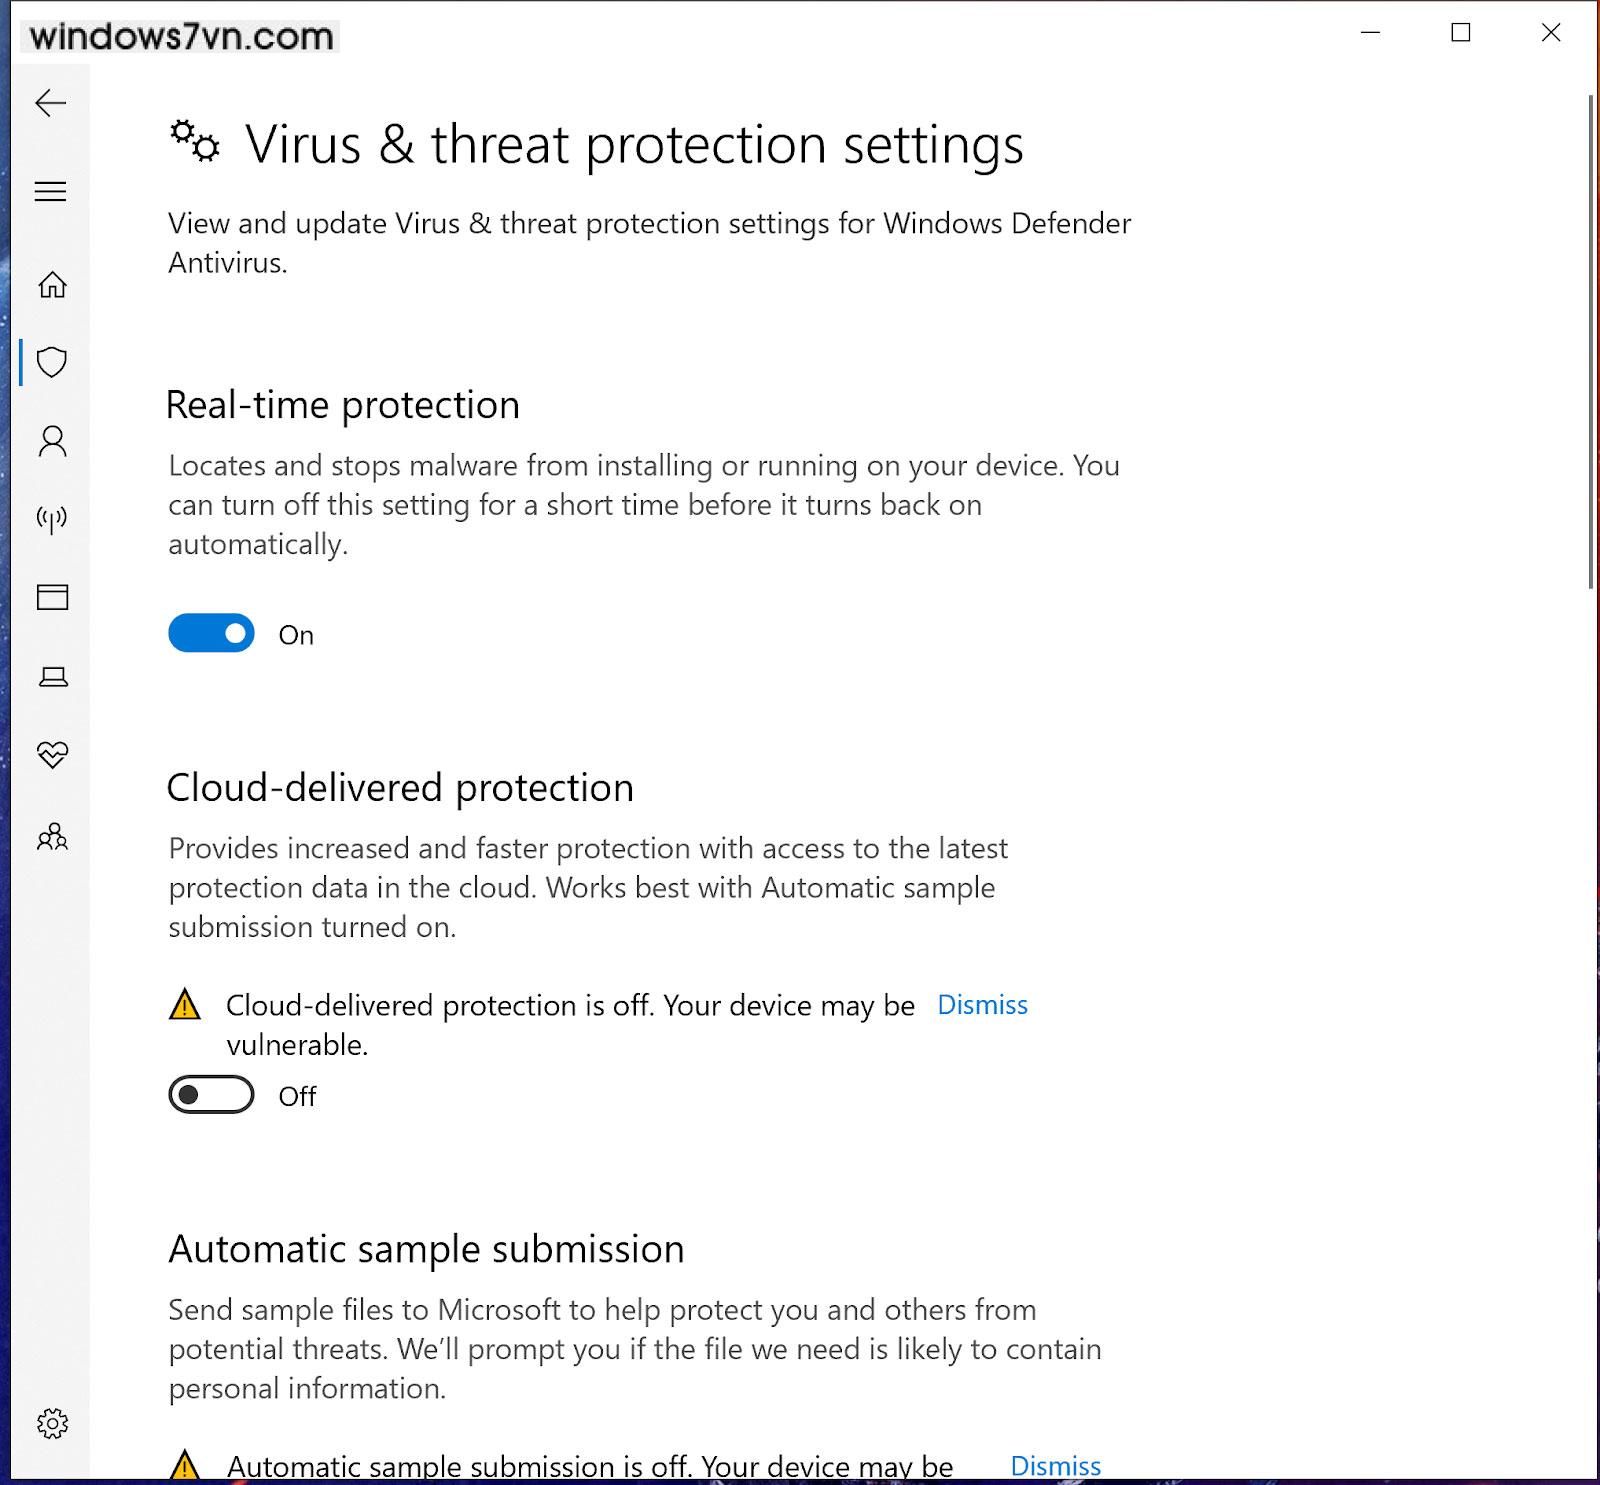
Task: Maximize the Windows Security window
Action: pos(1461,33)
